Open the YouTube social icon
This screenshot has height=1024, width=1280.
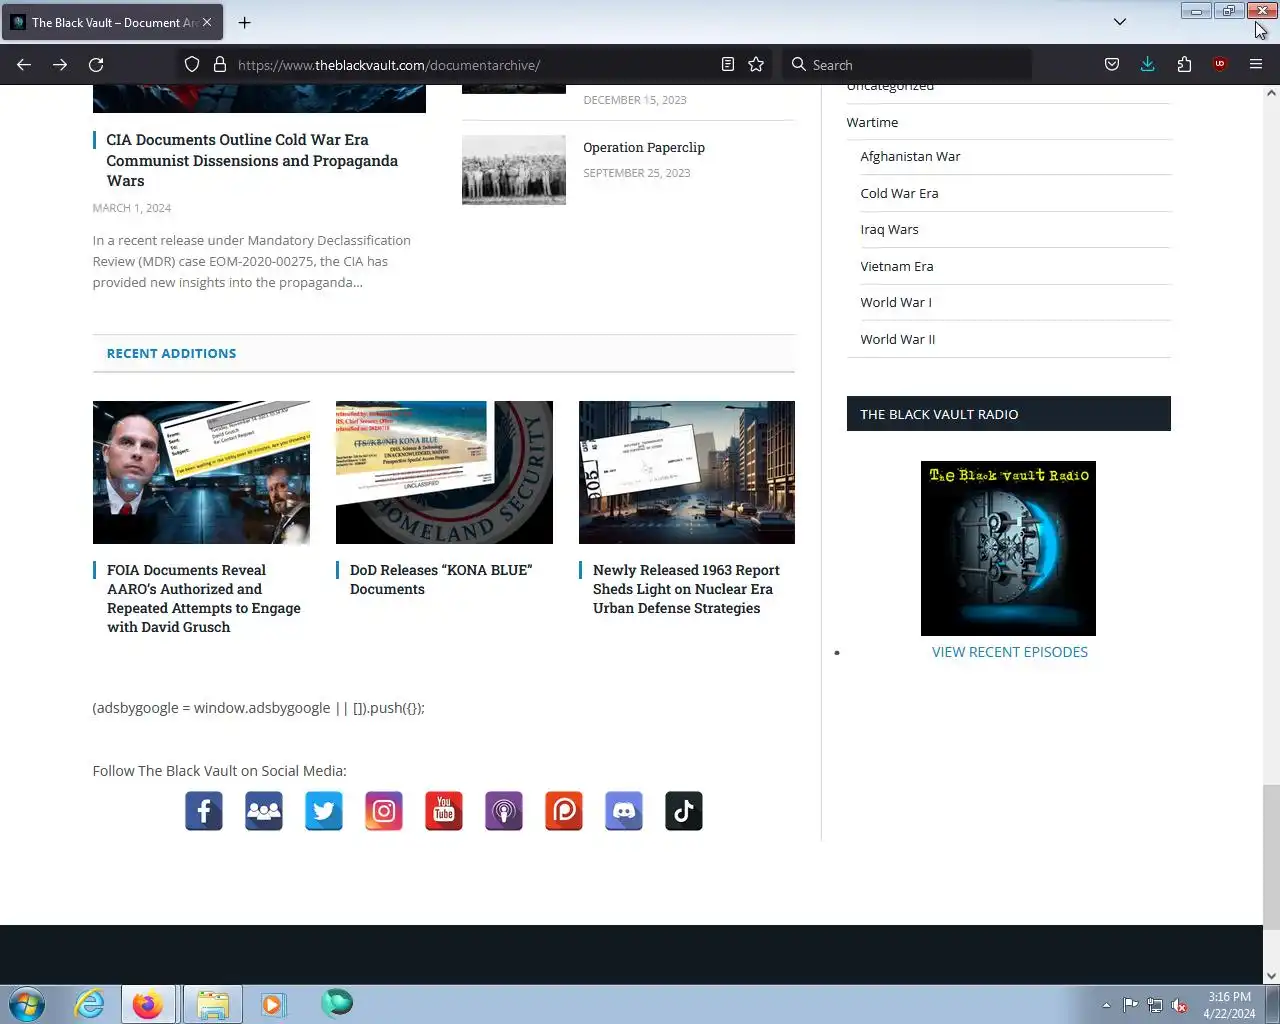[x=444, y=811]
